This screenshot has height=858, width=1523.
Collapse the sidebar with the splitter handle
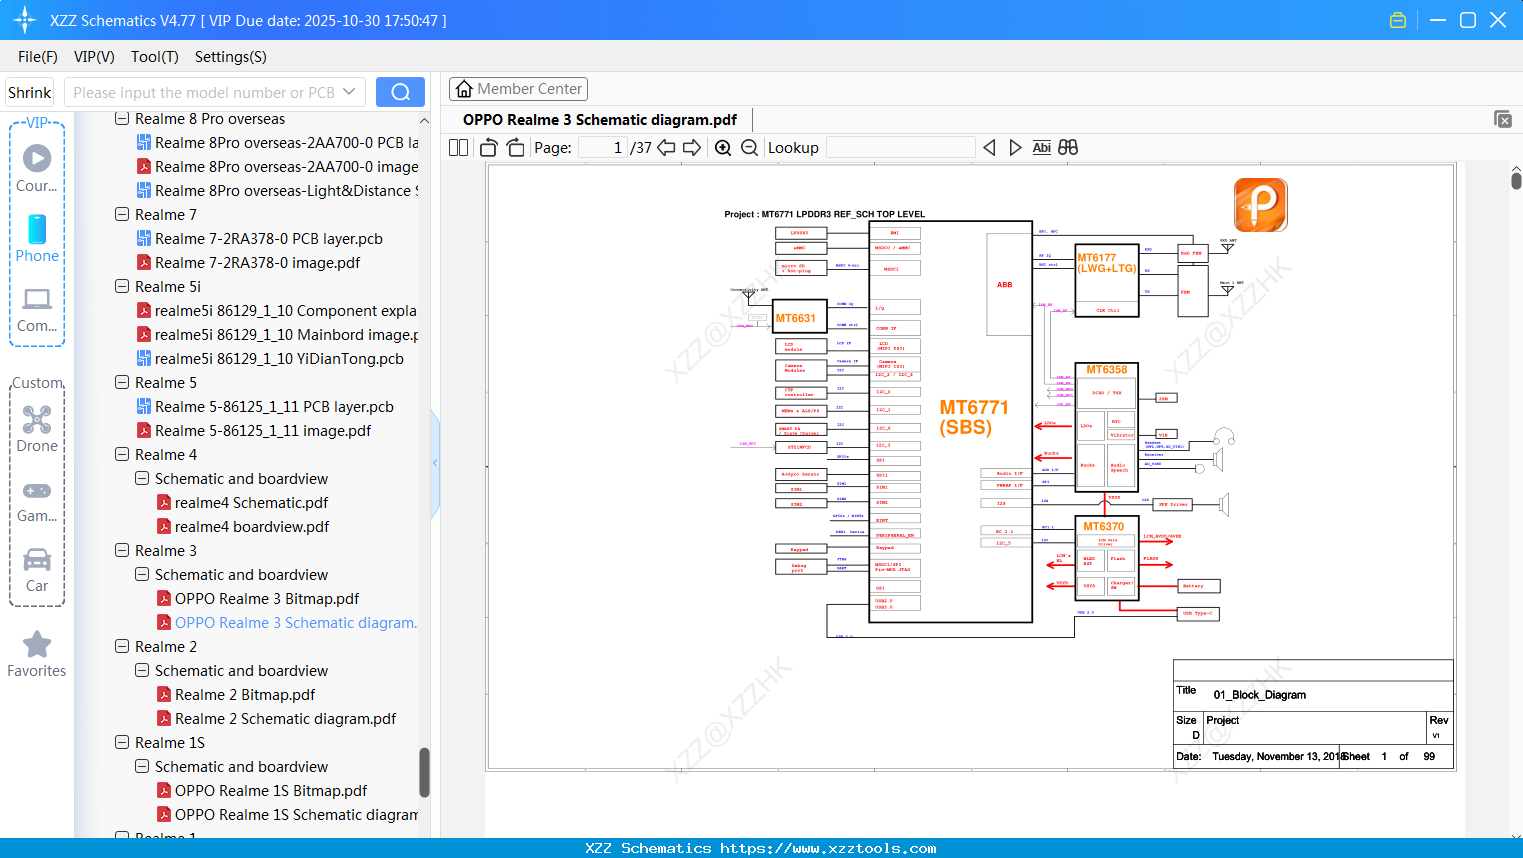(435, 462)
